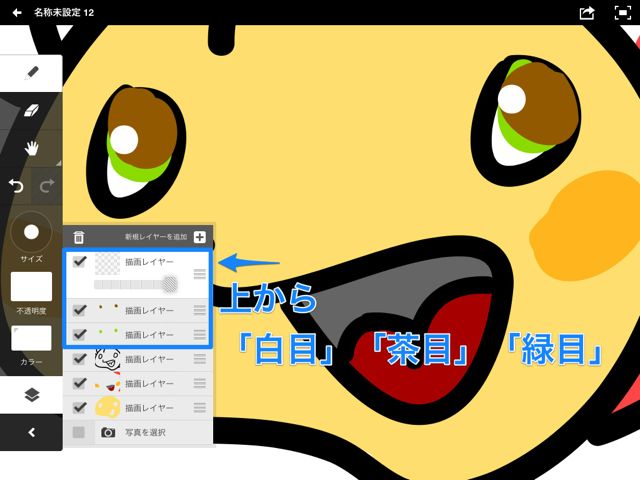This screenshot has height=480, width=640.
Task: Select the green dots layer thumbnail
Action: (x=108, y=335)
